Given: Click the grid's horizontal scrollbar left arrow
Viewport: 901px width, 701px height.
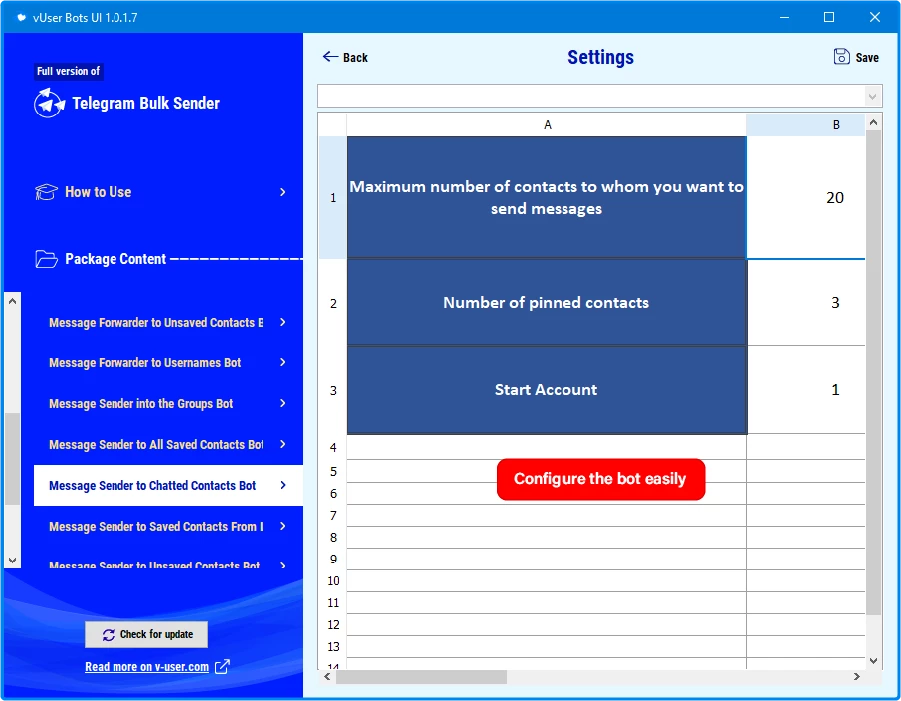Looking at the screenshot, I should tap(327, 677).
